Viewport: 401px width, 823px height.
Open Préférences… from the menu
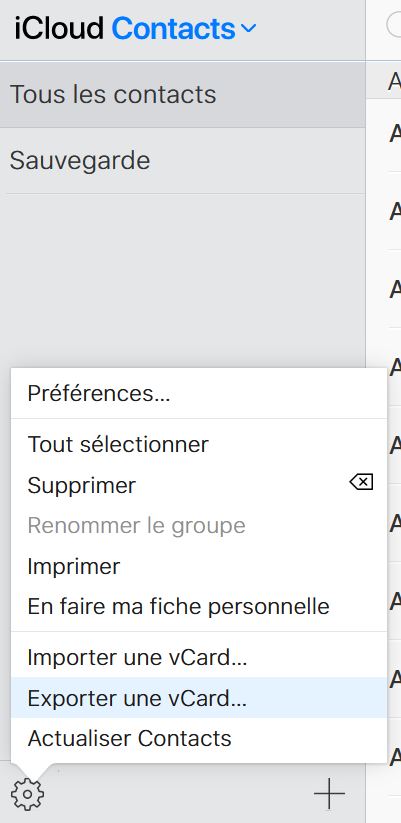click(x=199, y=394)
